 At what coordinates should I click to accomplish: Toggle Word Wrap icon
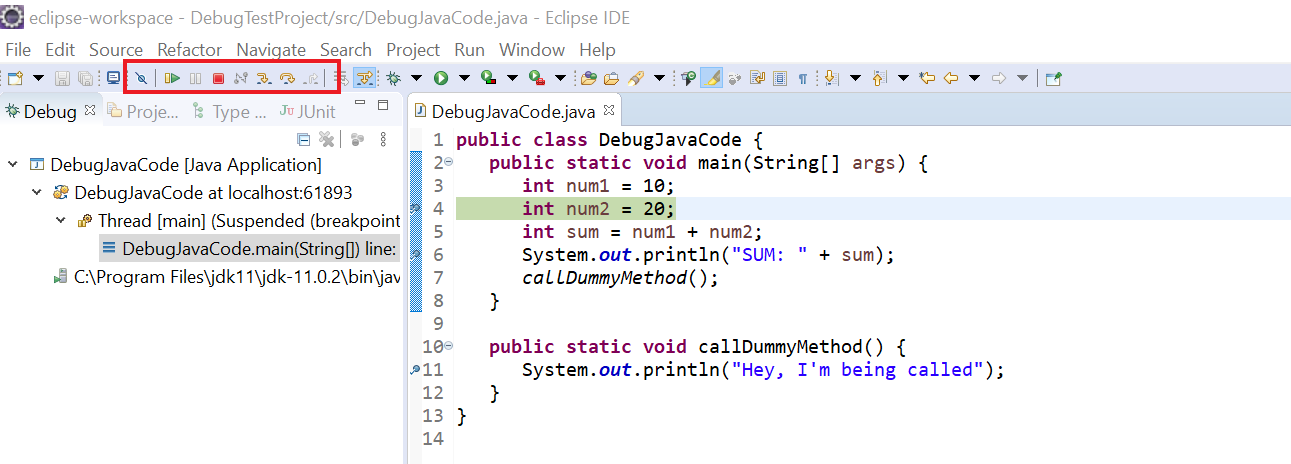(x=757, y=77)
